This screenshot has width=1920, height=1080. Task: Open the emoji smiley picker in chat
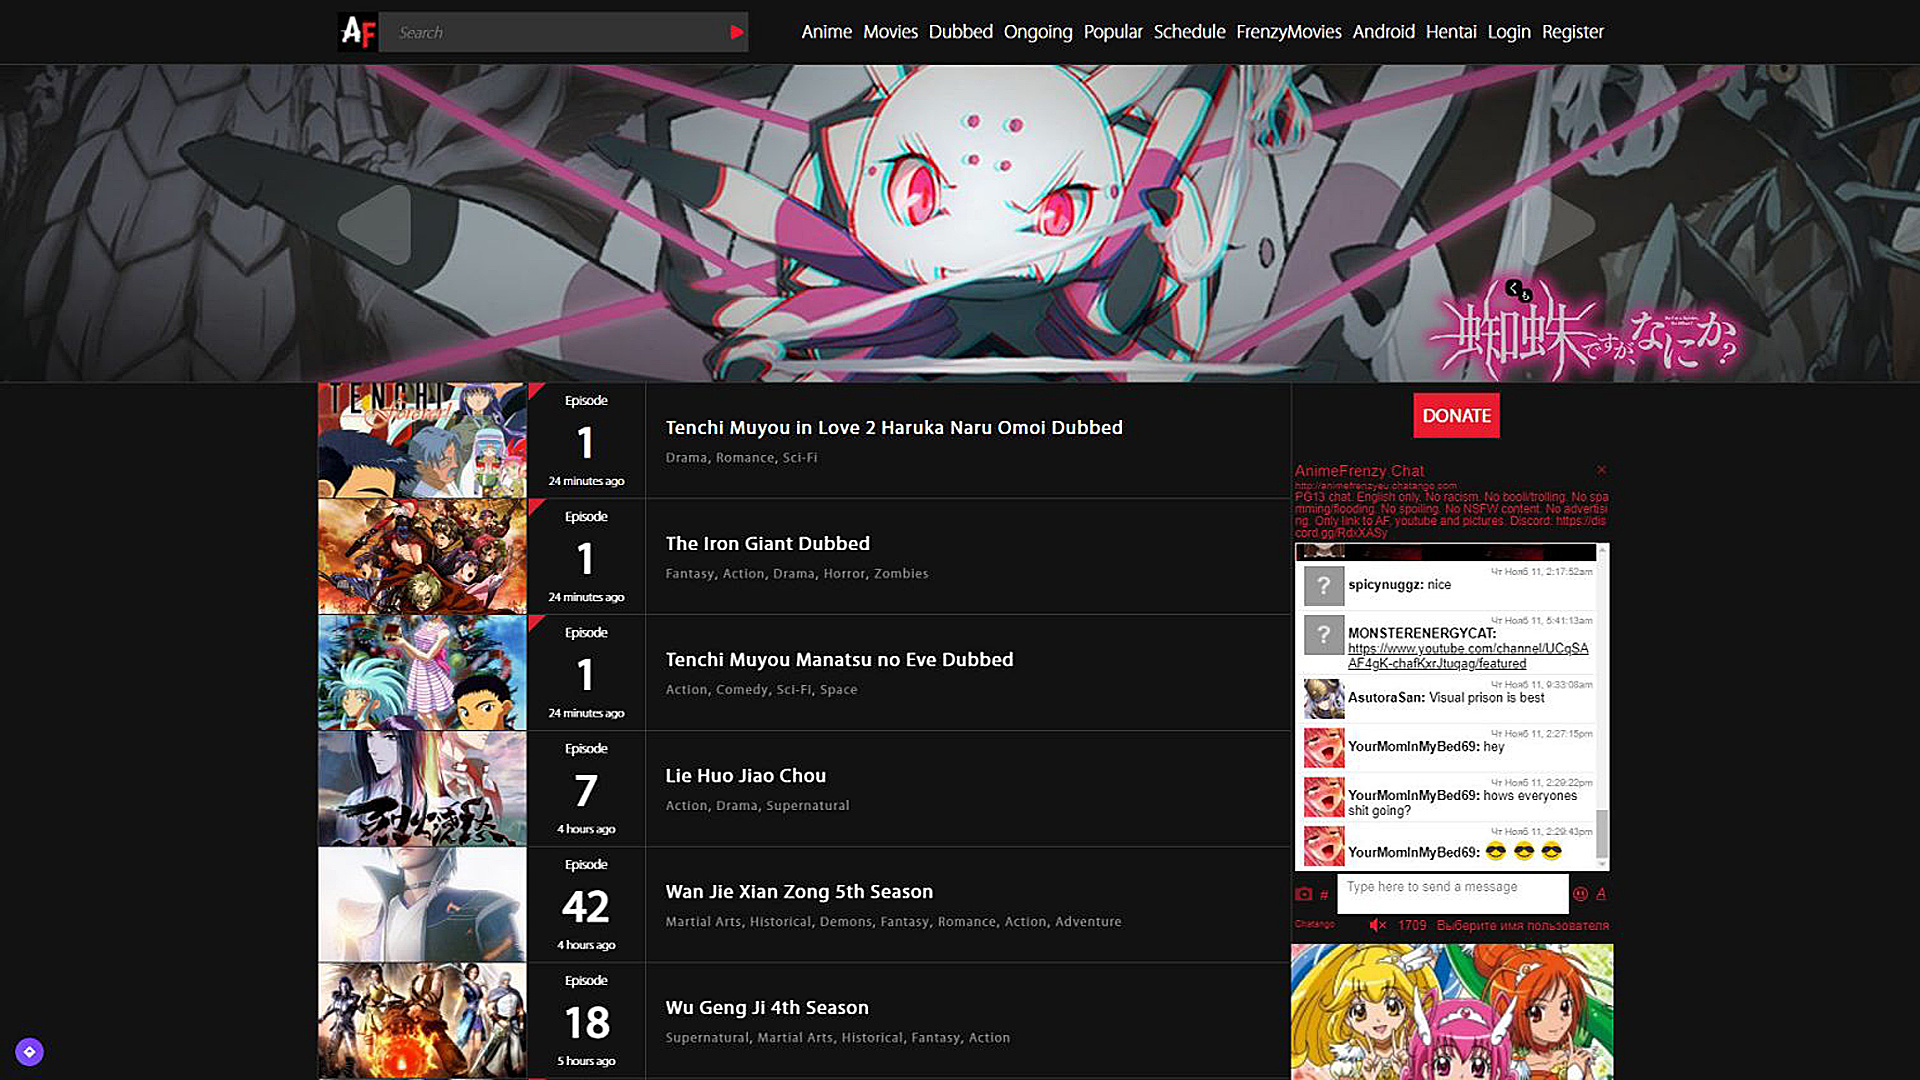(1580, 894)
